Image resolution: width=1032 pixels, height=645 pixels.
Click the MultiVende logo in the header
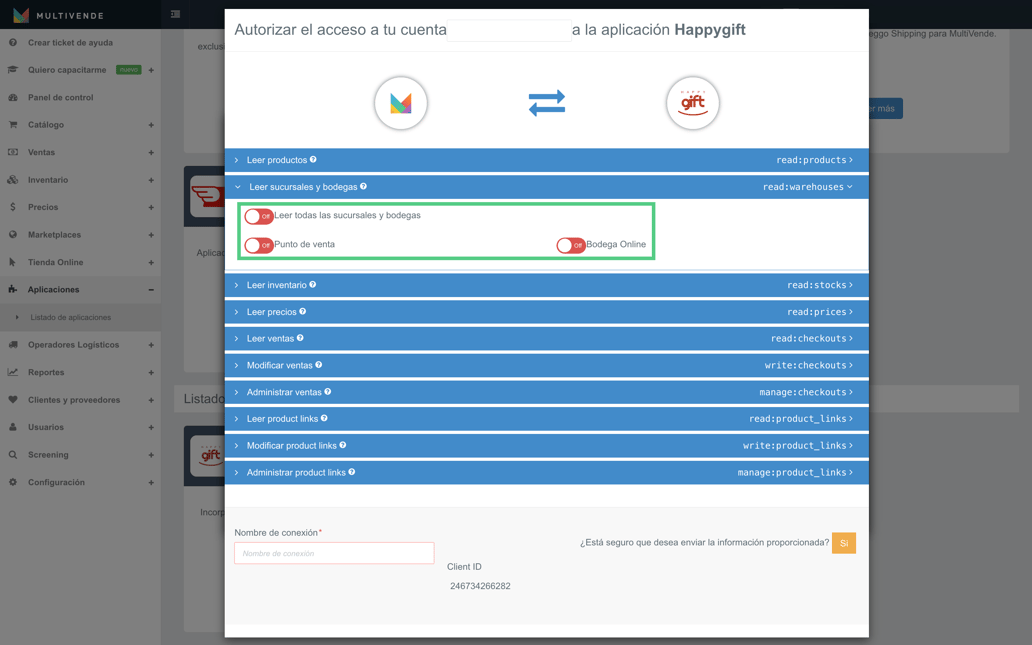(59, 14)
